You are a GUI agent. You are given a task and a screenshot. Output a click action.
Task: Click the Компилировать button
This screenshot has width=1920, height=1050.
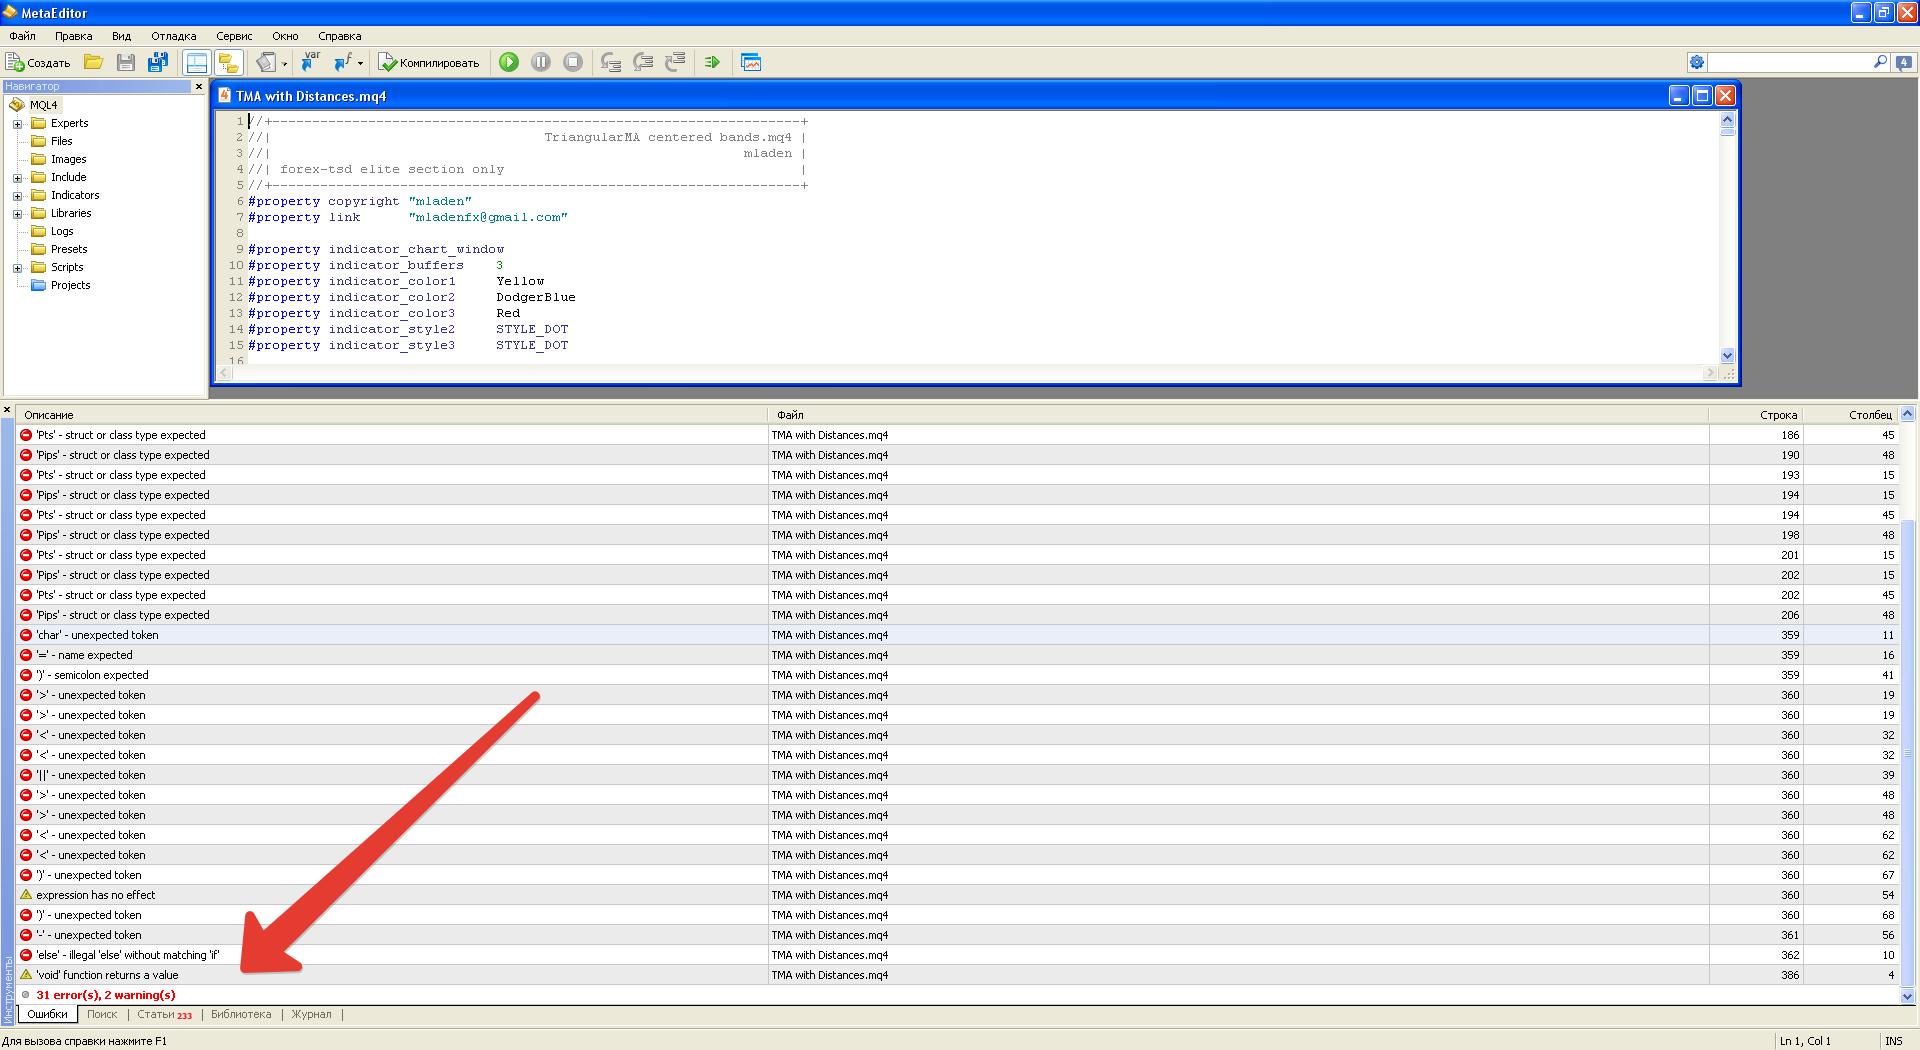(x=429, y=62)
